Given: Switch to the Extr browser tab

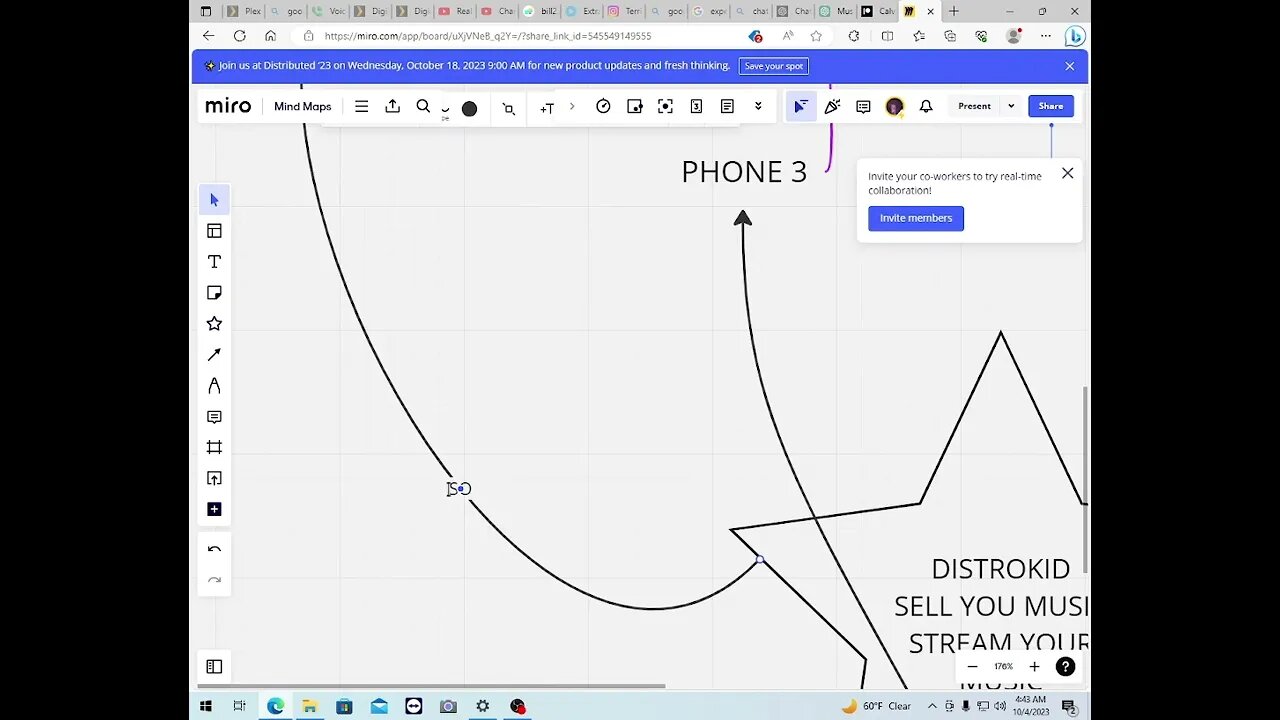Looking at the screenshot, I should pyautogui.click(x=581, y=11).
